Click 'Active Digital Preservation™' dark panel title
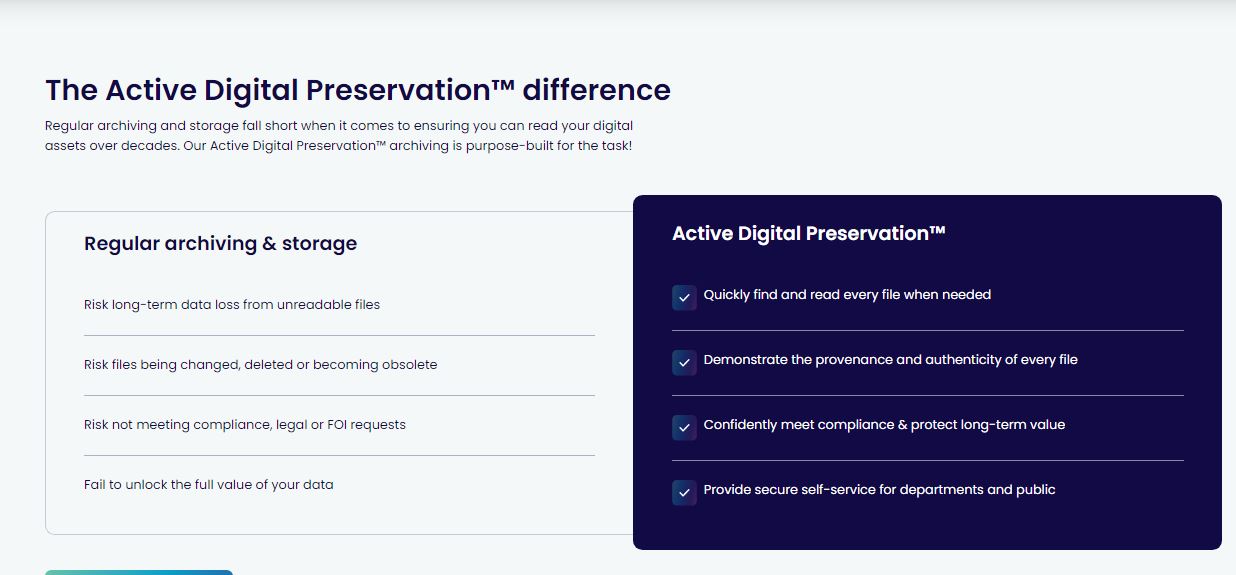Screen dimensions: 1236x575 pyautogui.click(x=809, y=233)
